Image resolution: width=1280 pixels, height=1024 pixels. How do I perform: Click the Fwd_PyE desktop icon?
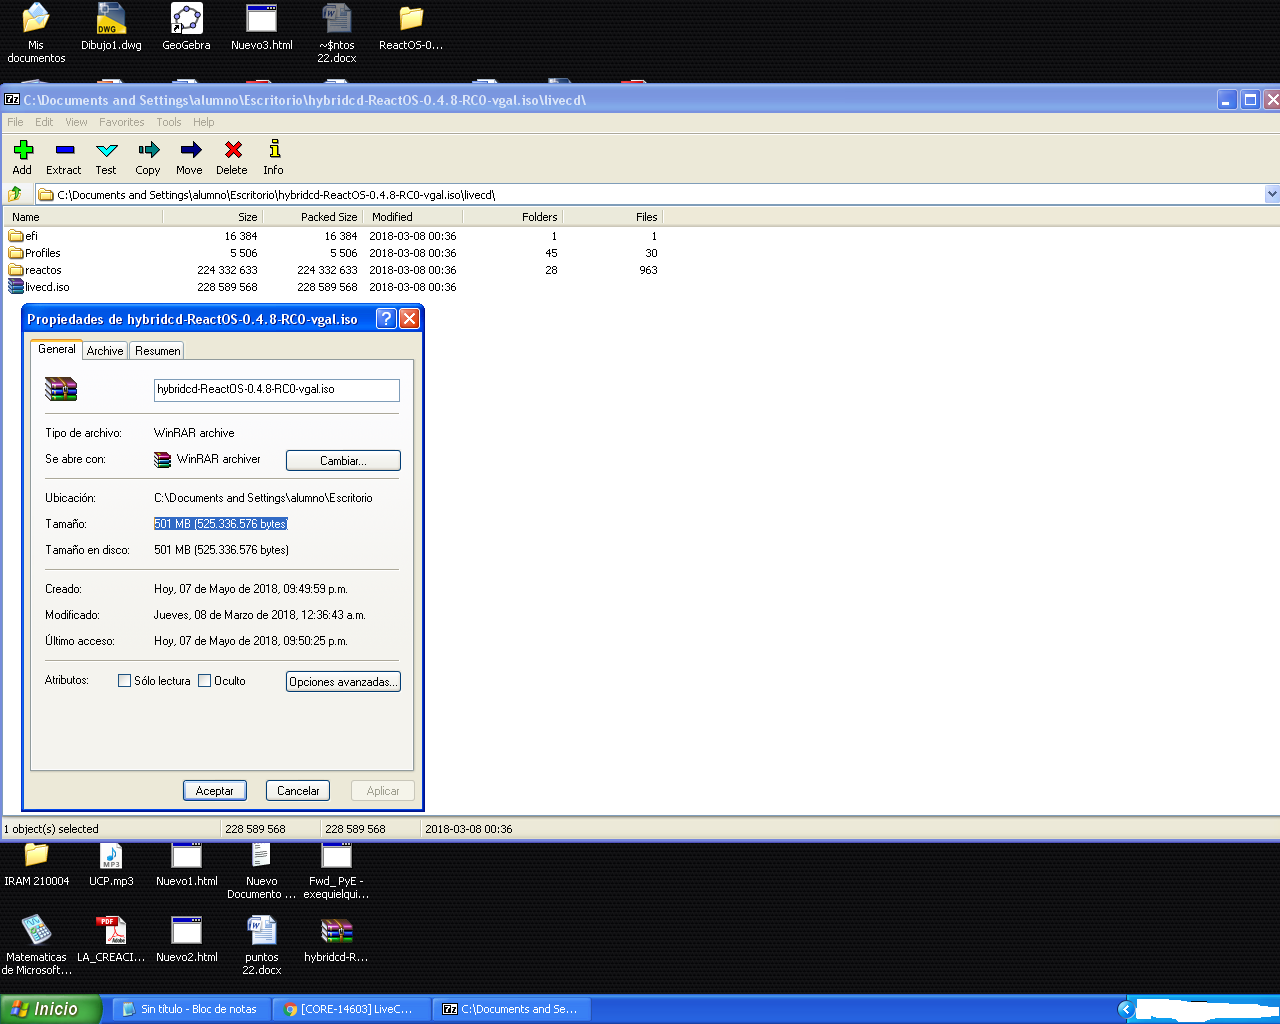(336, 870)
